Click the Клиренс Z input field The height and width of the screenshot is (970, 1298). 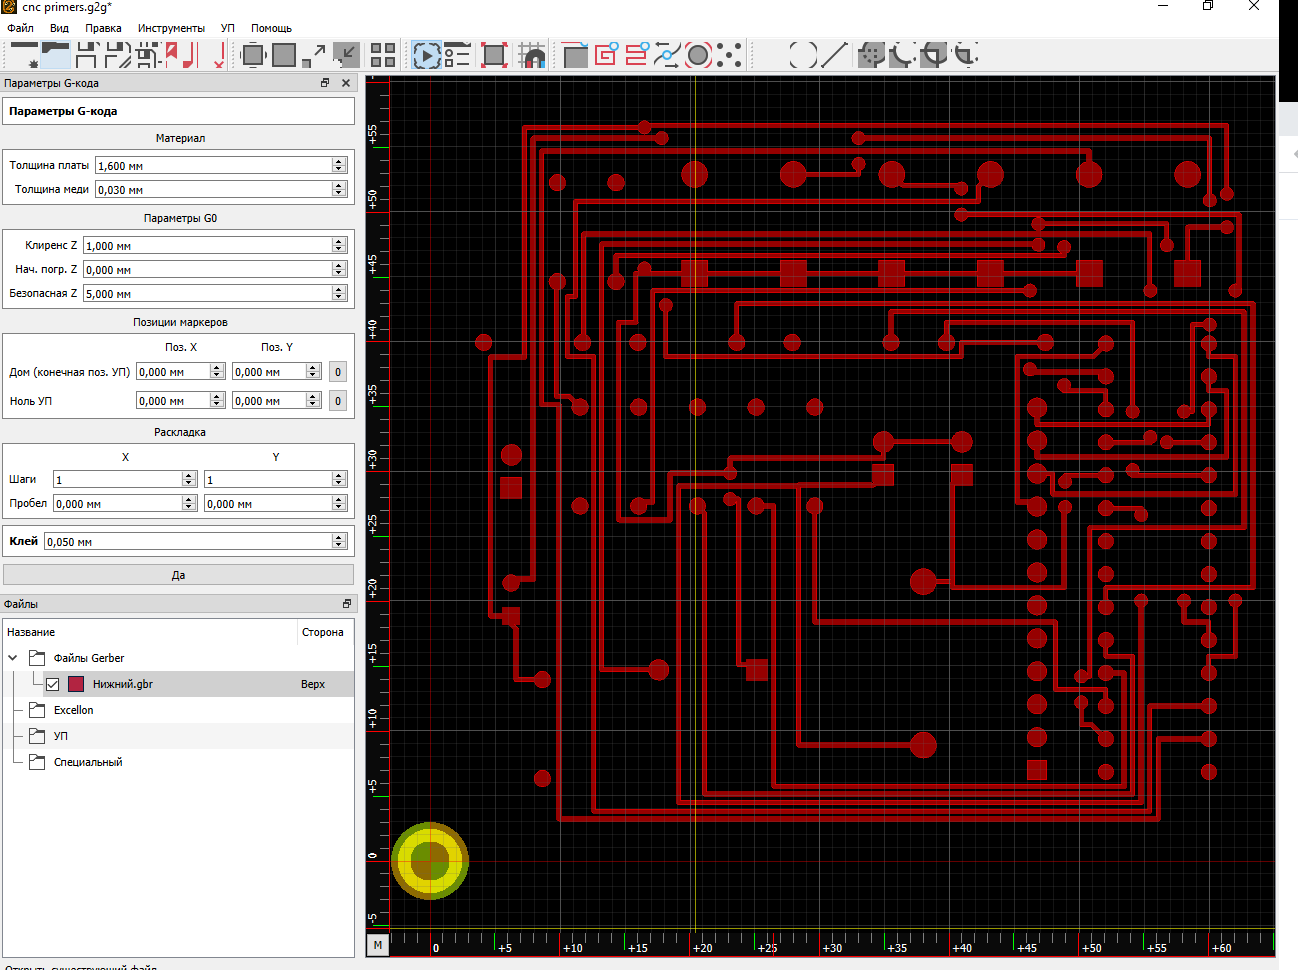215,246
